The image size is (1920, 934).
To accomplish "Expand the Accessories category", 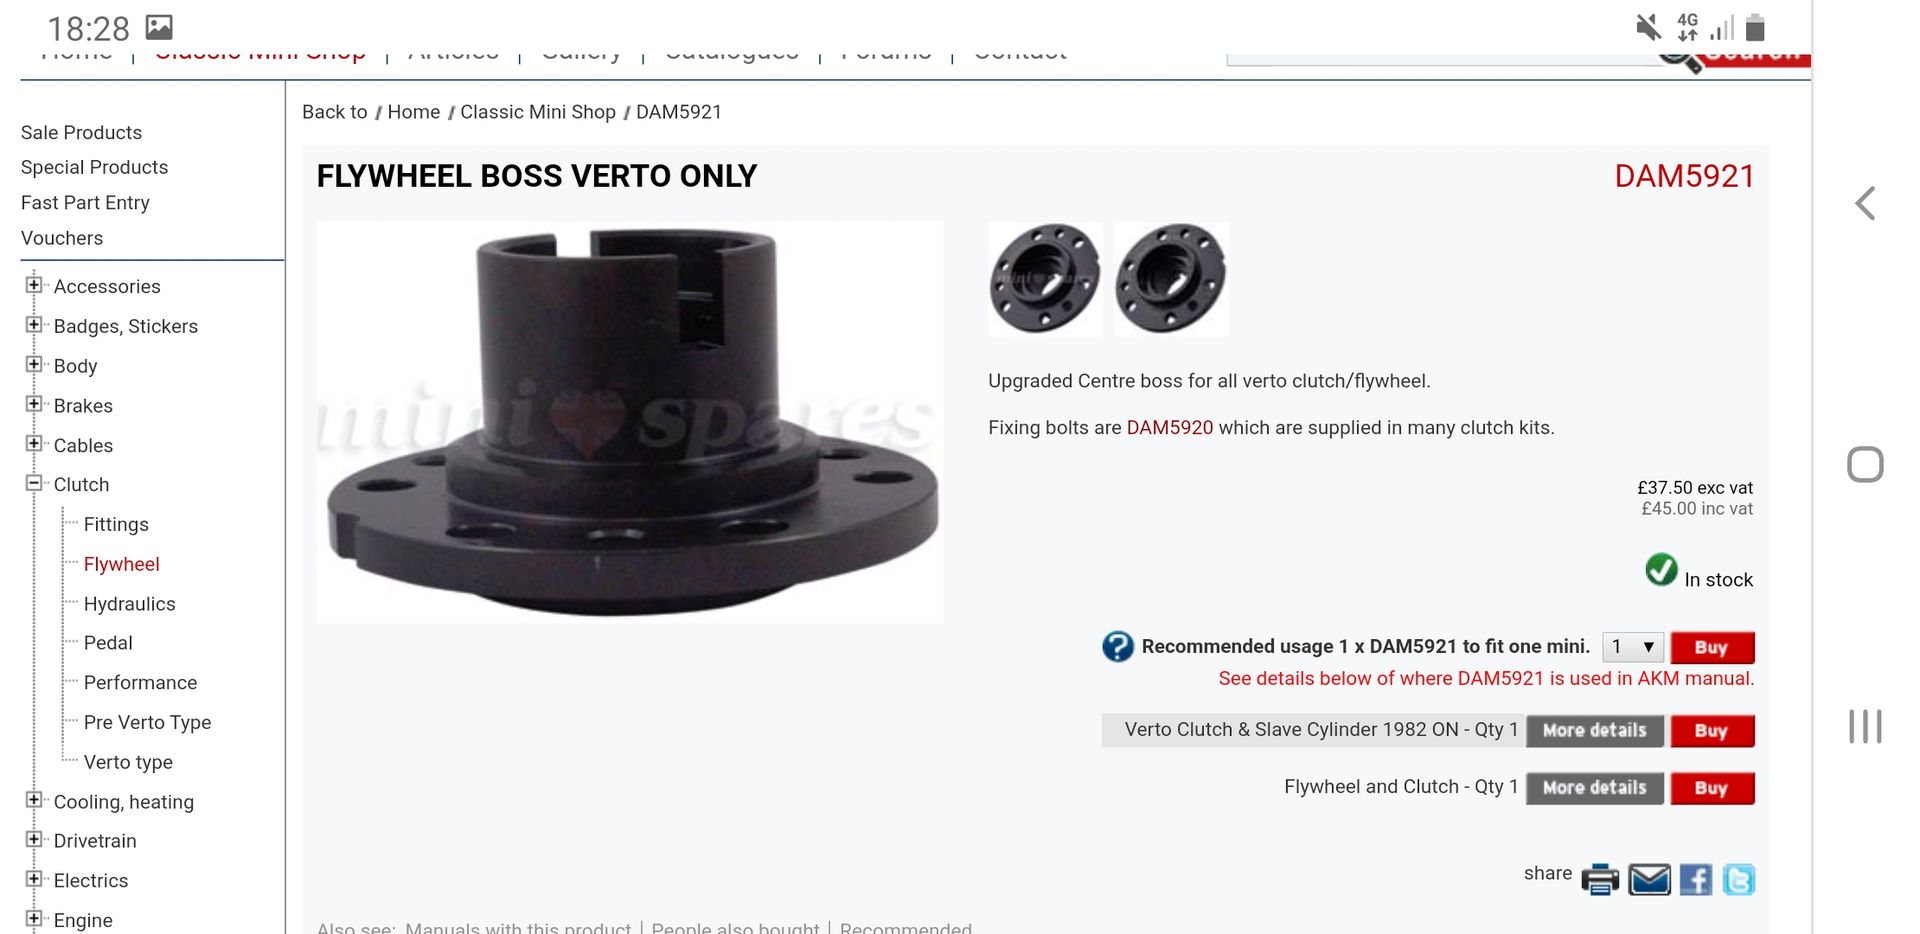I will (34, 285).
